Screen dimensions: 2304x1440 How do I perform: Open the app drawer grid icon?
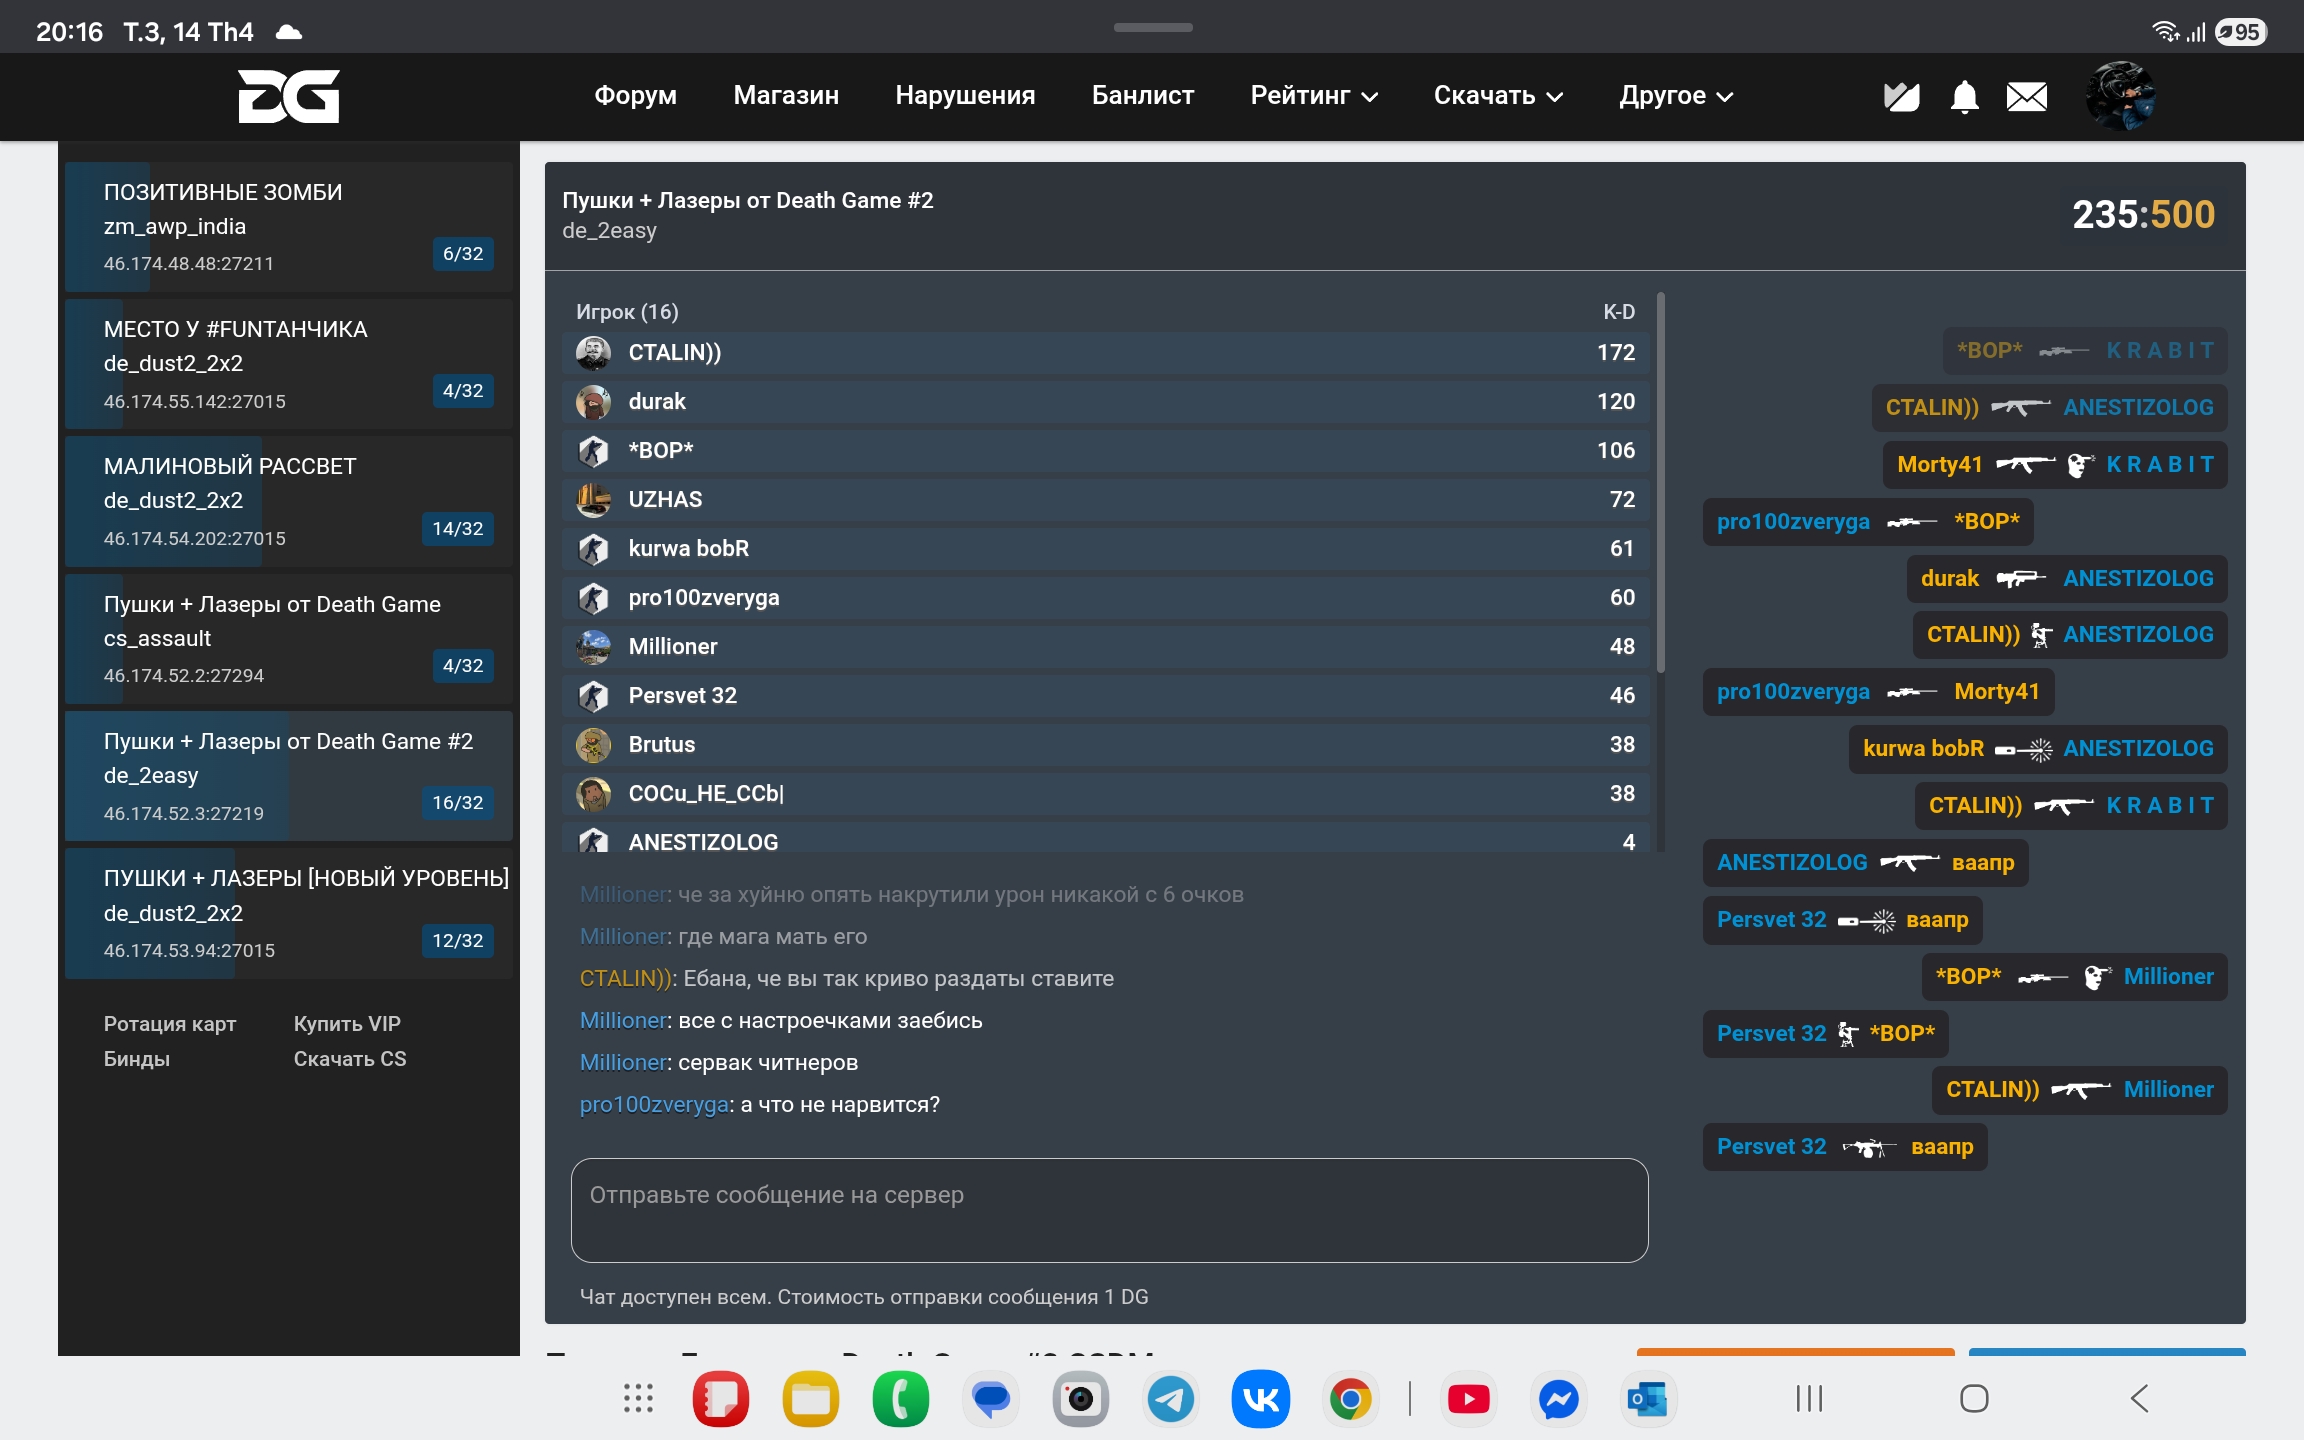coord(638,1398)
